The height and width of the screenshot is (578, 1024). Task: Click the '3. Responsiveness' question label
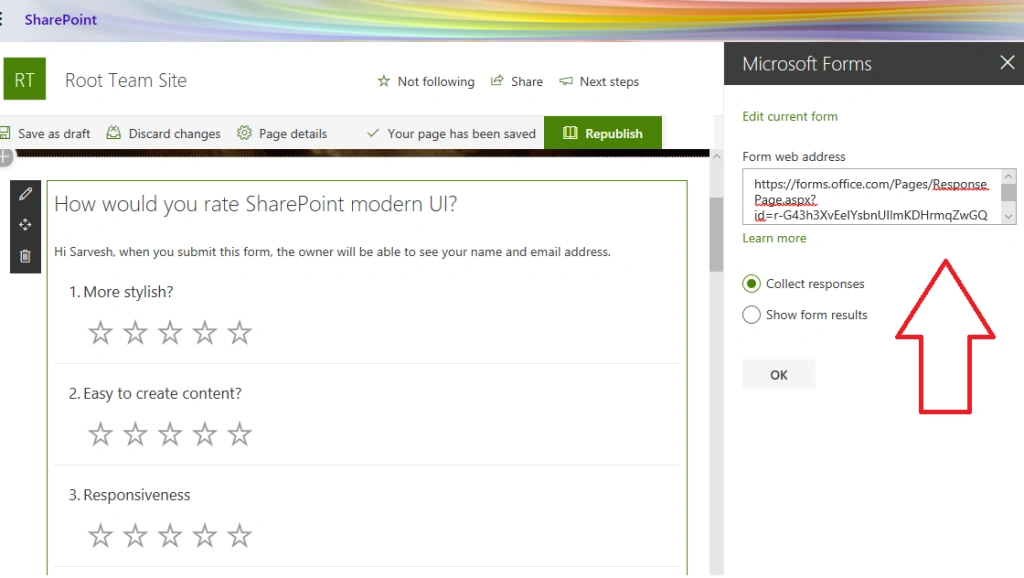[x=129, y=495]
